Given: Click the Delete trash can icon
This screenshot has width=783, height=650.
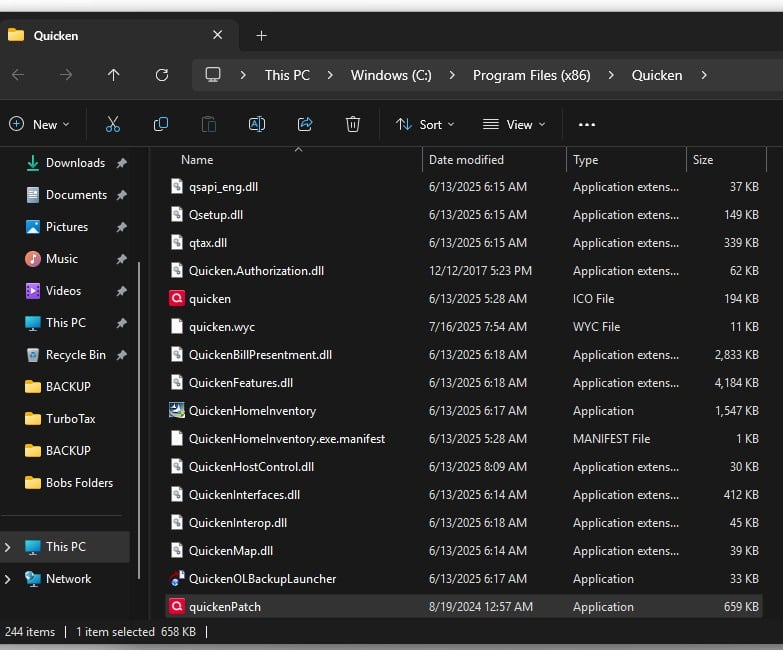Looking at the screenshot, I should 353,124.
